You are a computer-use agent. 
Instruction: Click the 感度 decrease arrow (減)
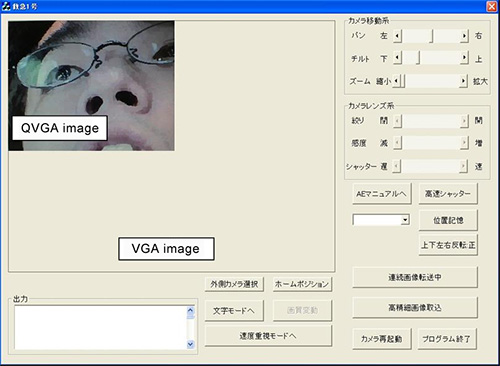point(397,143)
